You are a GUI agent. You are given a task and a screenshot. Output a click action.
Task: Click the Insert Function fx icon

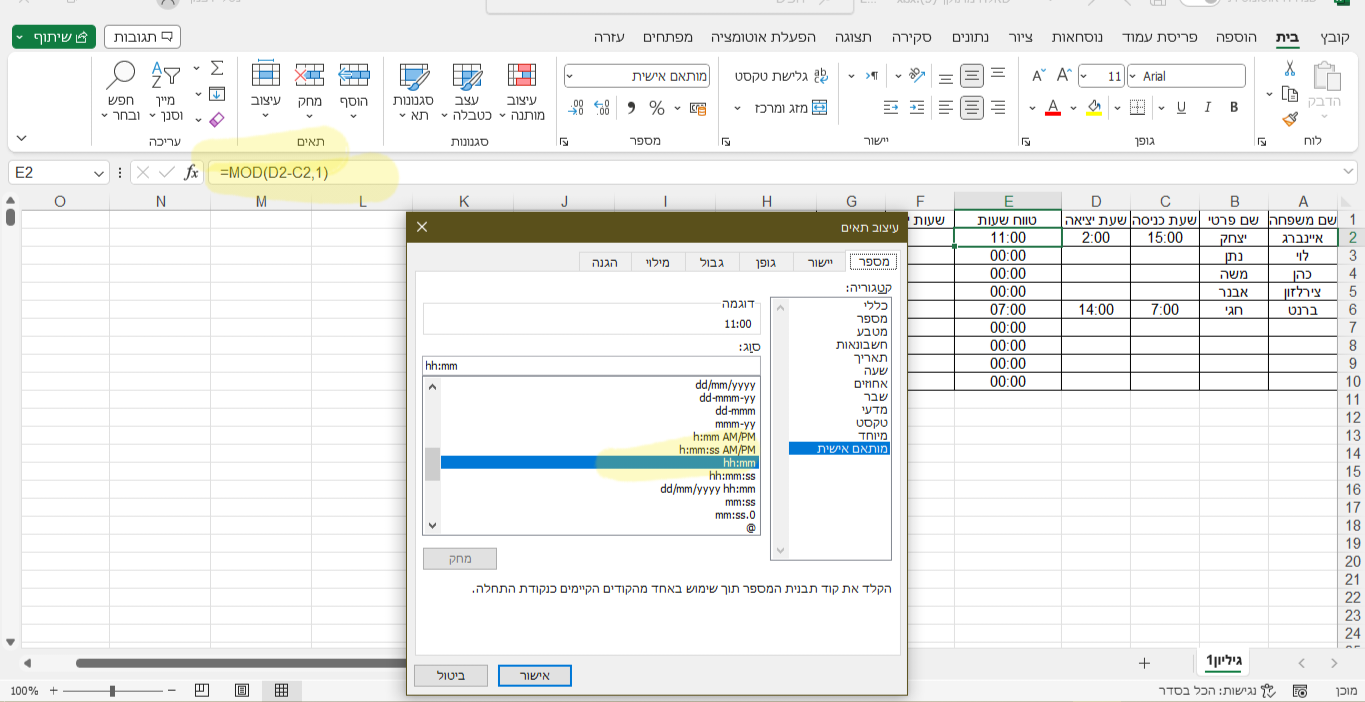(x=191, y=173)
